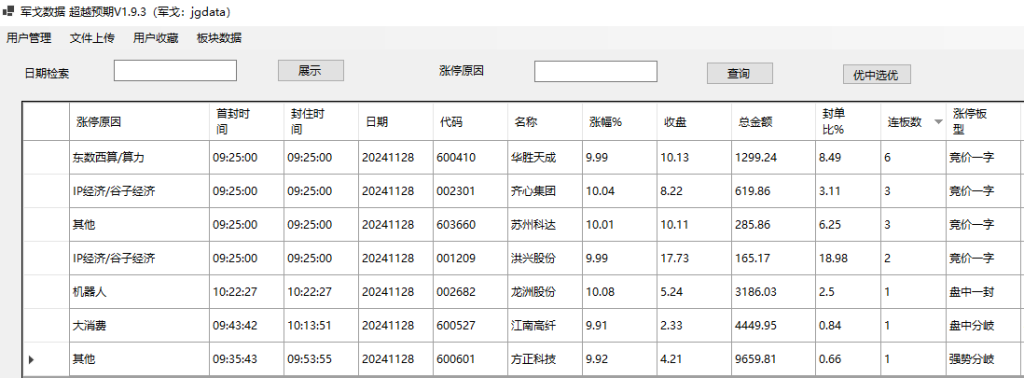Click stock code 001209

point(470,259)
